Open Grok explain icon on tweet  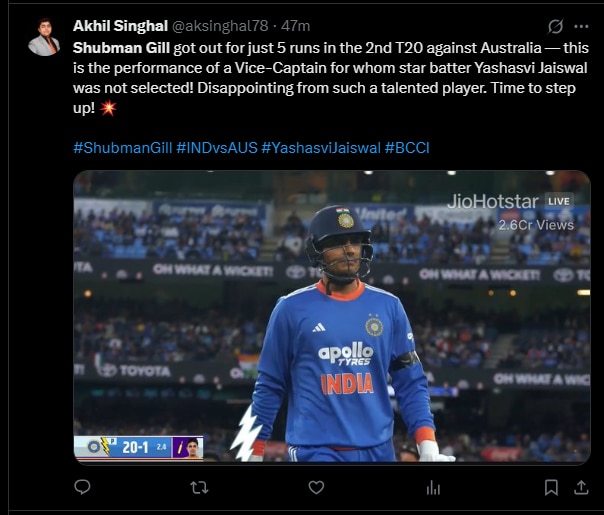tap(555, 27)
